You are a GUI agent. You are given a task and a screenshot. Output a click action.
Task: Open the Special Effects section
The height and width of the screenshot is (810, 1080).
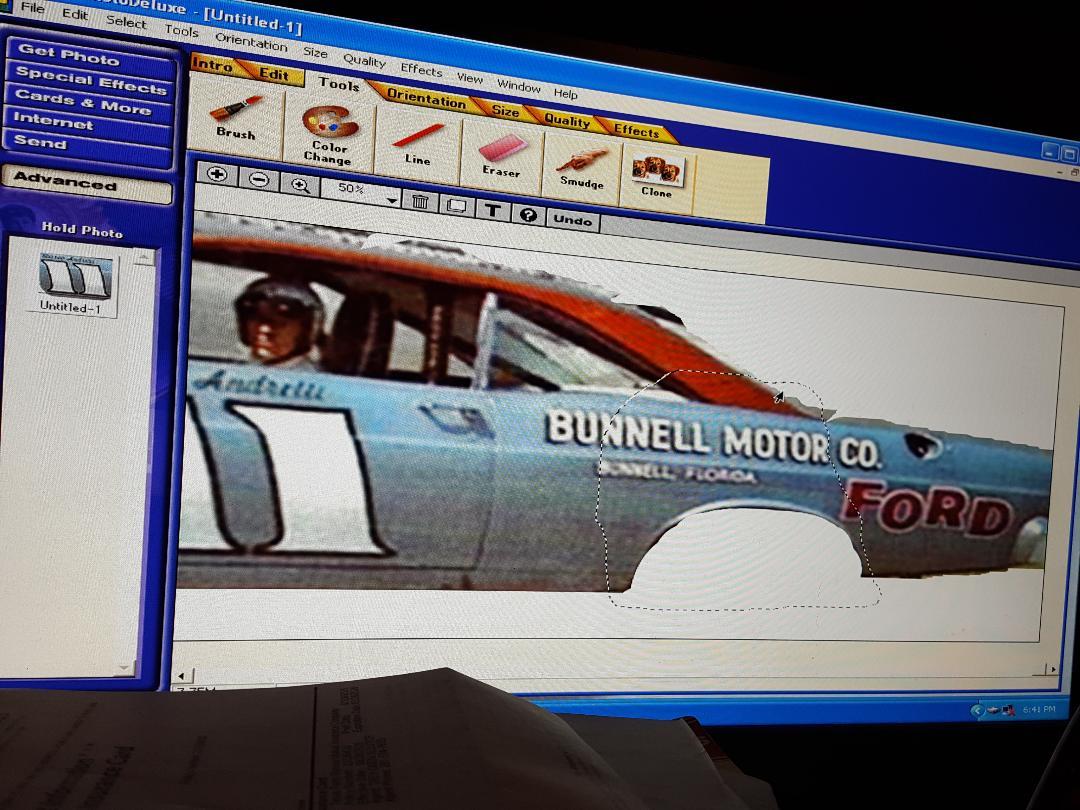click(90, 81)
